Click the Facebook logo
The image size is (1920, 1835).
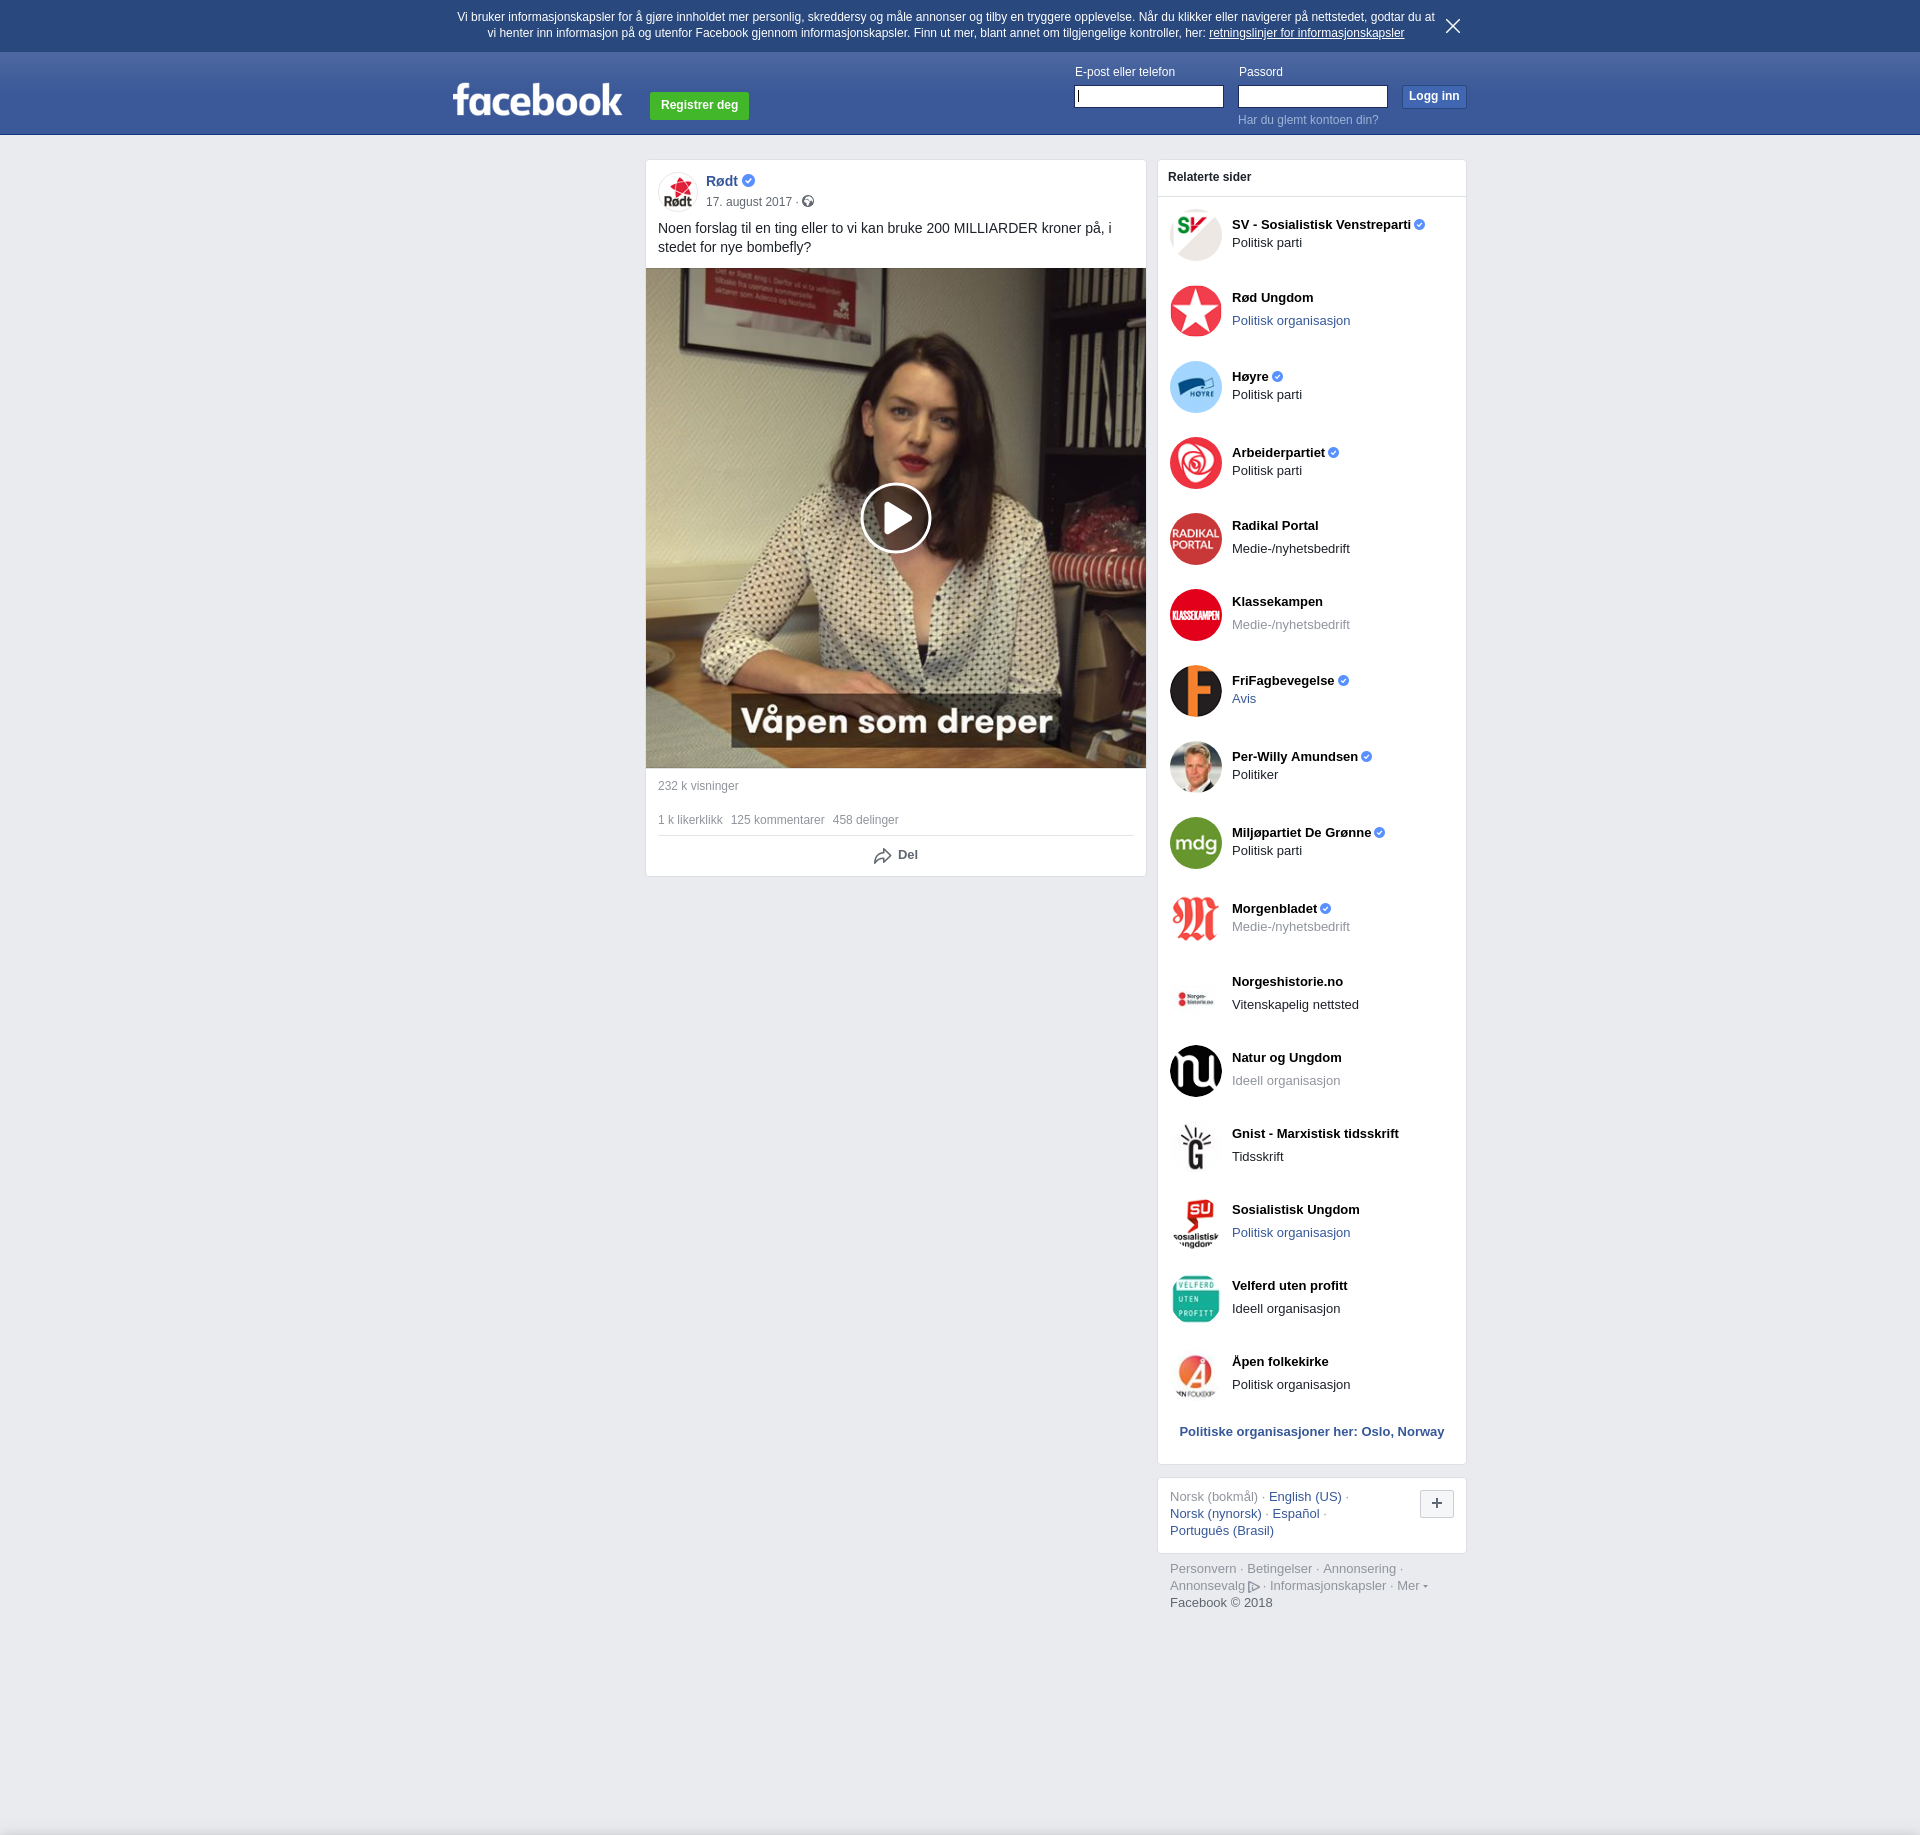pos(537,100)
